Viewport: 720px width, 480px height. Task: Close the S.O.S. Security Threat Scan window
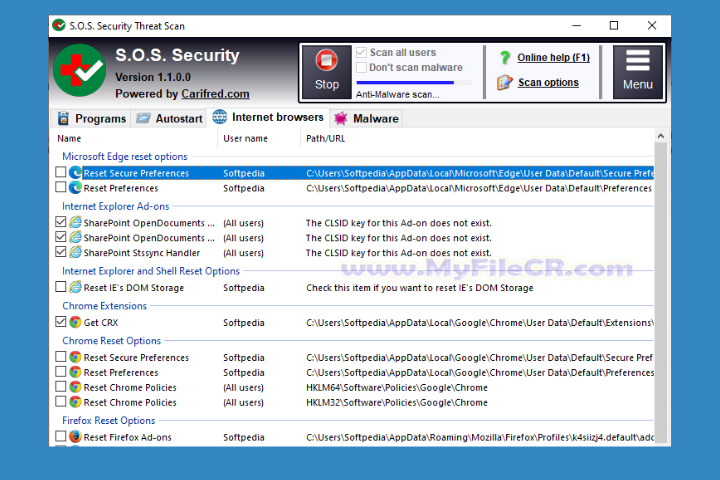click(x=652, y=26)
